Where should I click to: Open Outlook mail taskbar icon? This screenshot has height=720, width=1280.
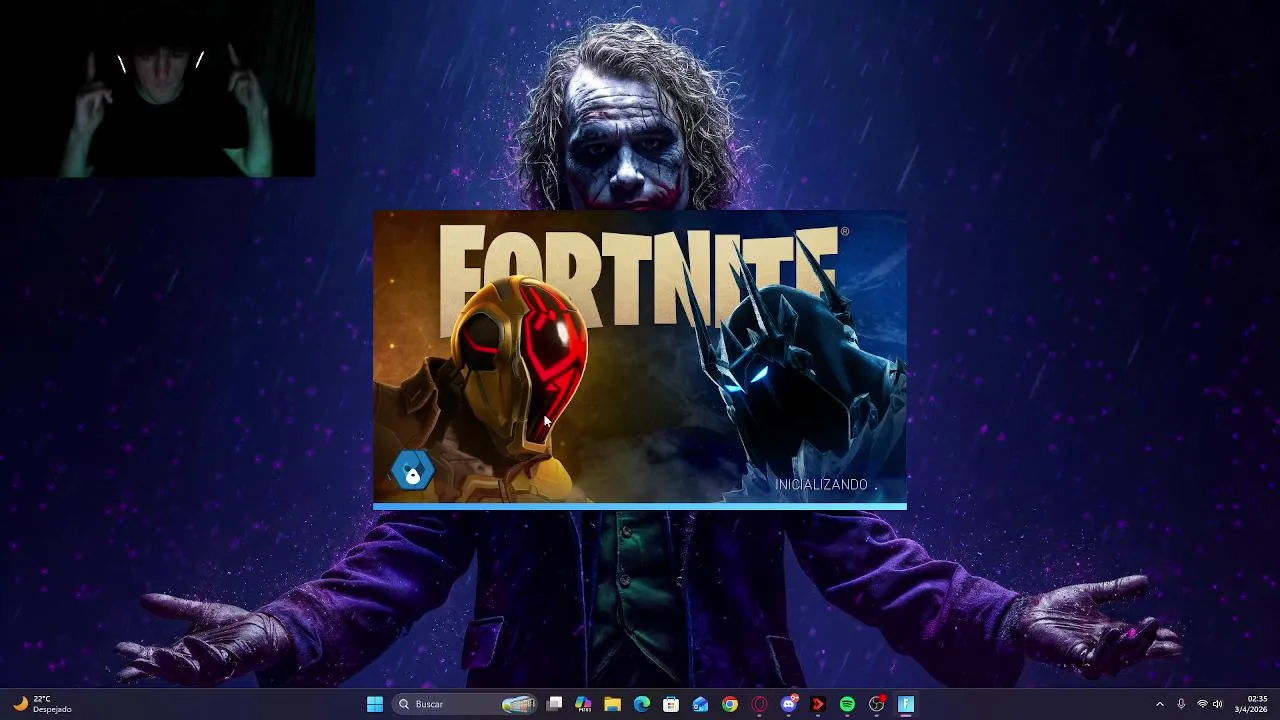coord(700,704)
